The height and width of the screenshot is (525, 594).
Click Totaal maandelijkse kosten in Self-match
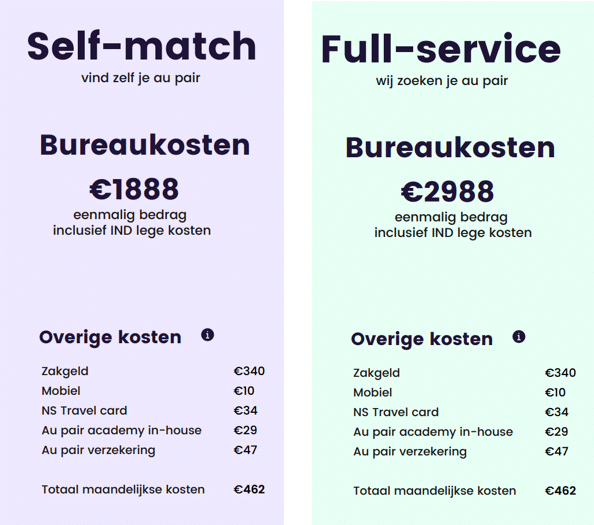[x=123, y=489]
